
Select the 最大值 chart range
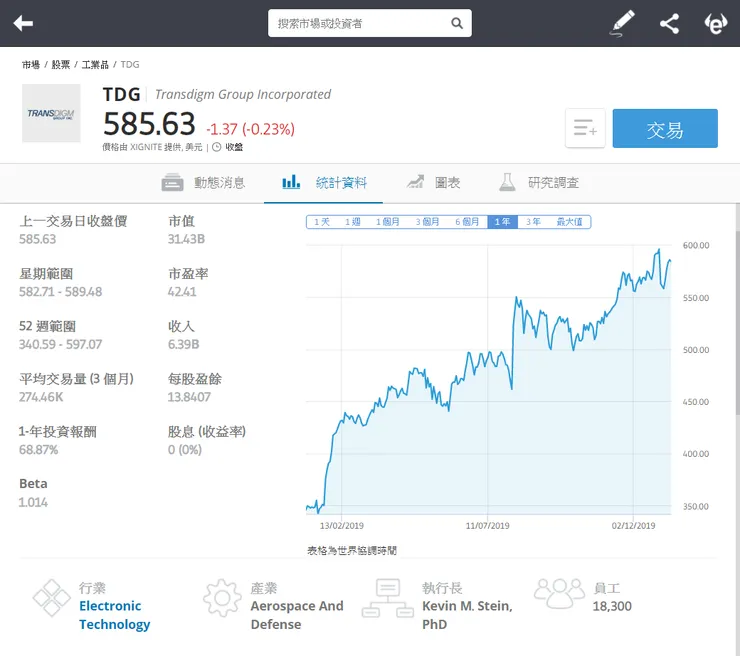coord(570,222)
